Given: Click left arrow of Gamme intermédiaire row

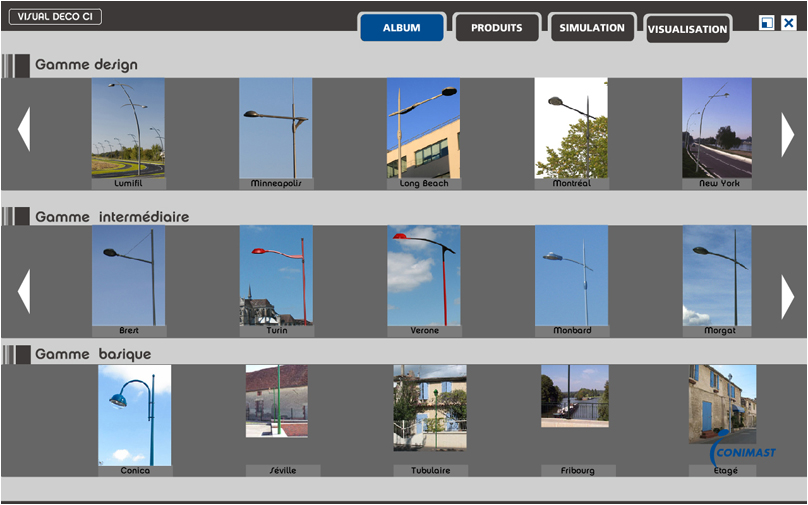Looking at the screenshot, I should coord(24,292).
